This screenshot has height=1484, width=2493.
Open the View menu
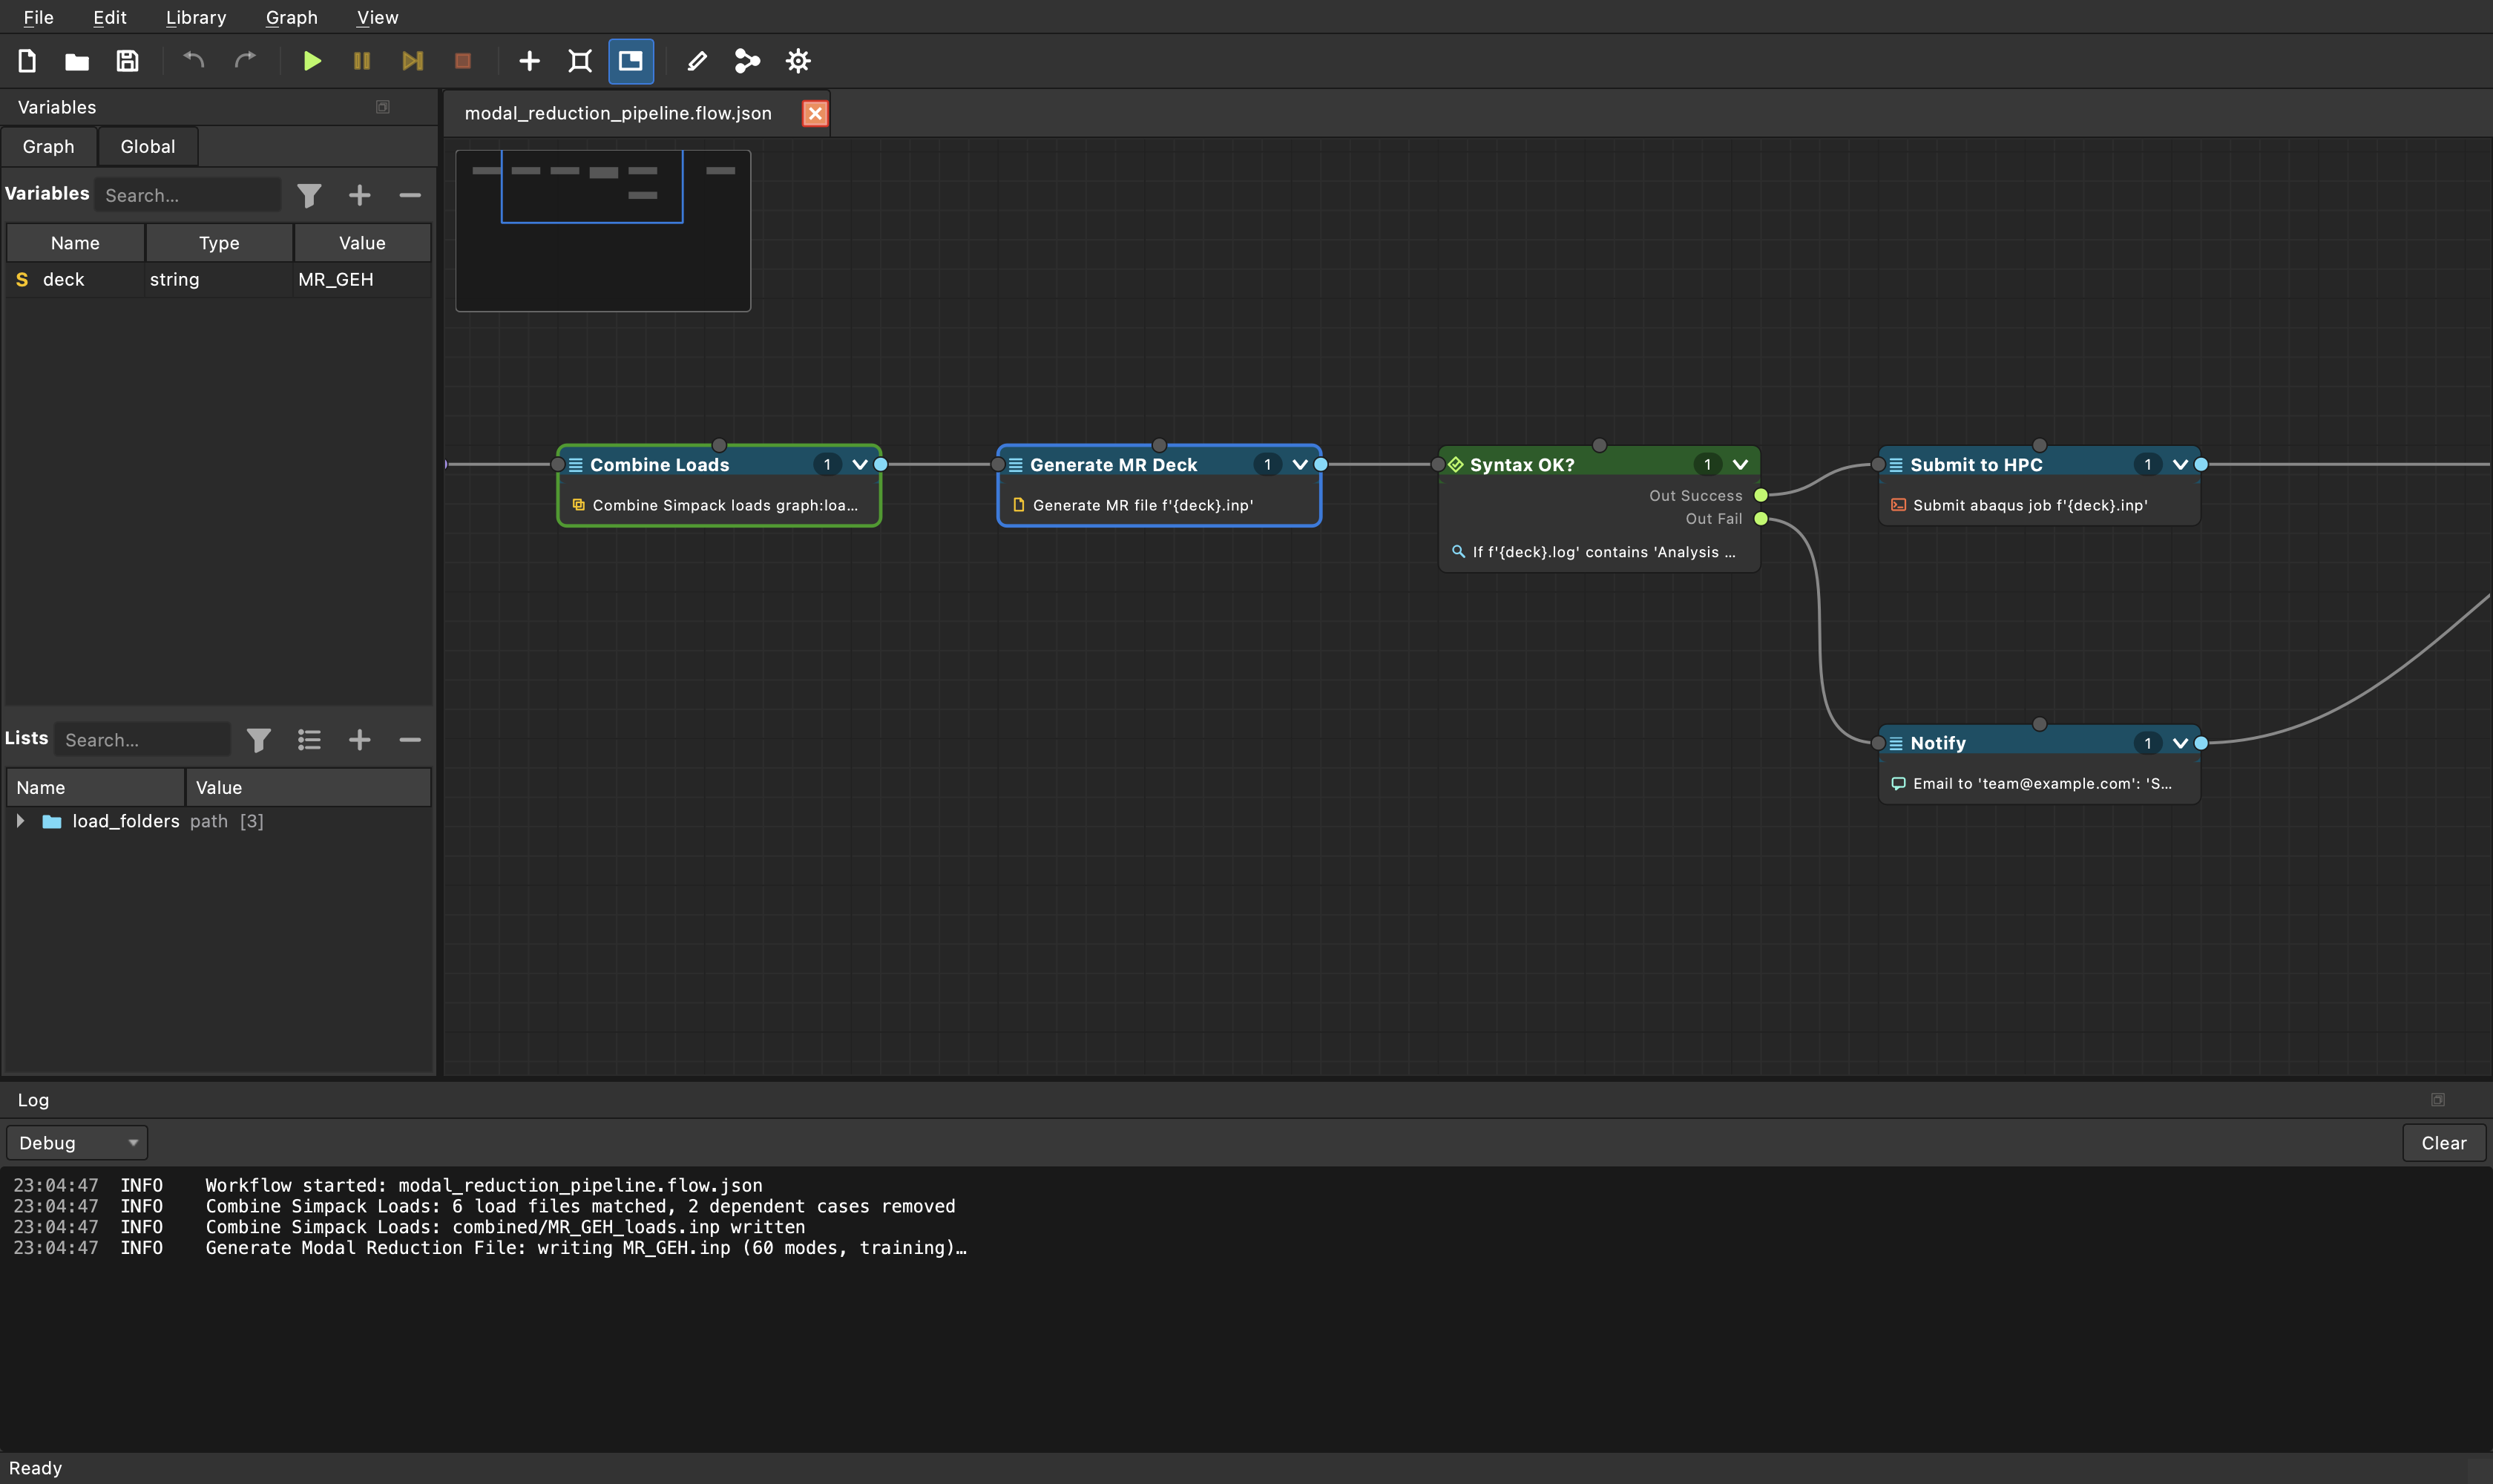pos(378,17)
